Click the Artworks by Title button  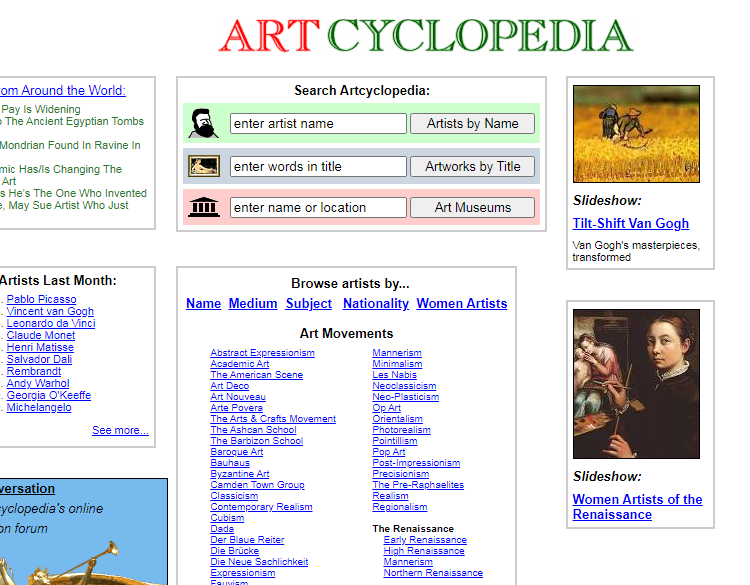[x=473, y=166]
